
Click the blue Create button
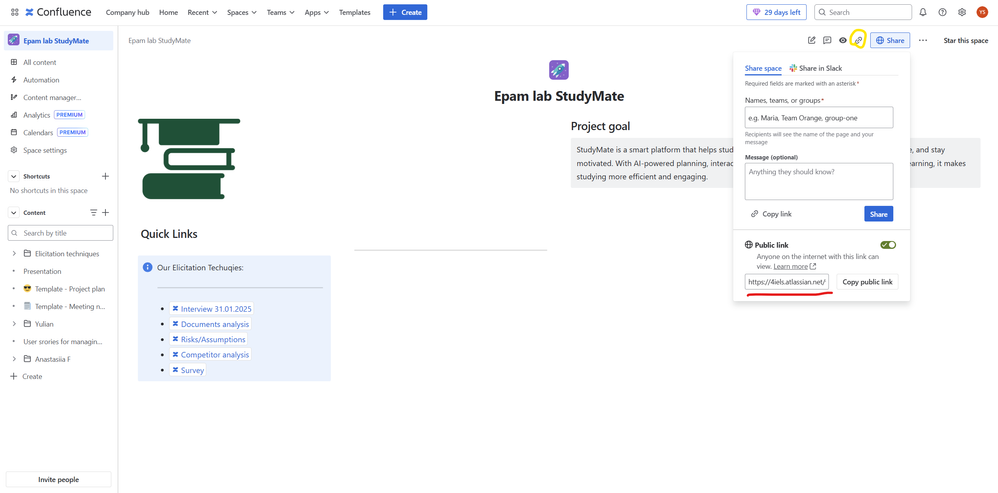click(405, 12)
